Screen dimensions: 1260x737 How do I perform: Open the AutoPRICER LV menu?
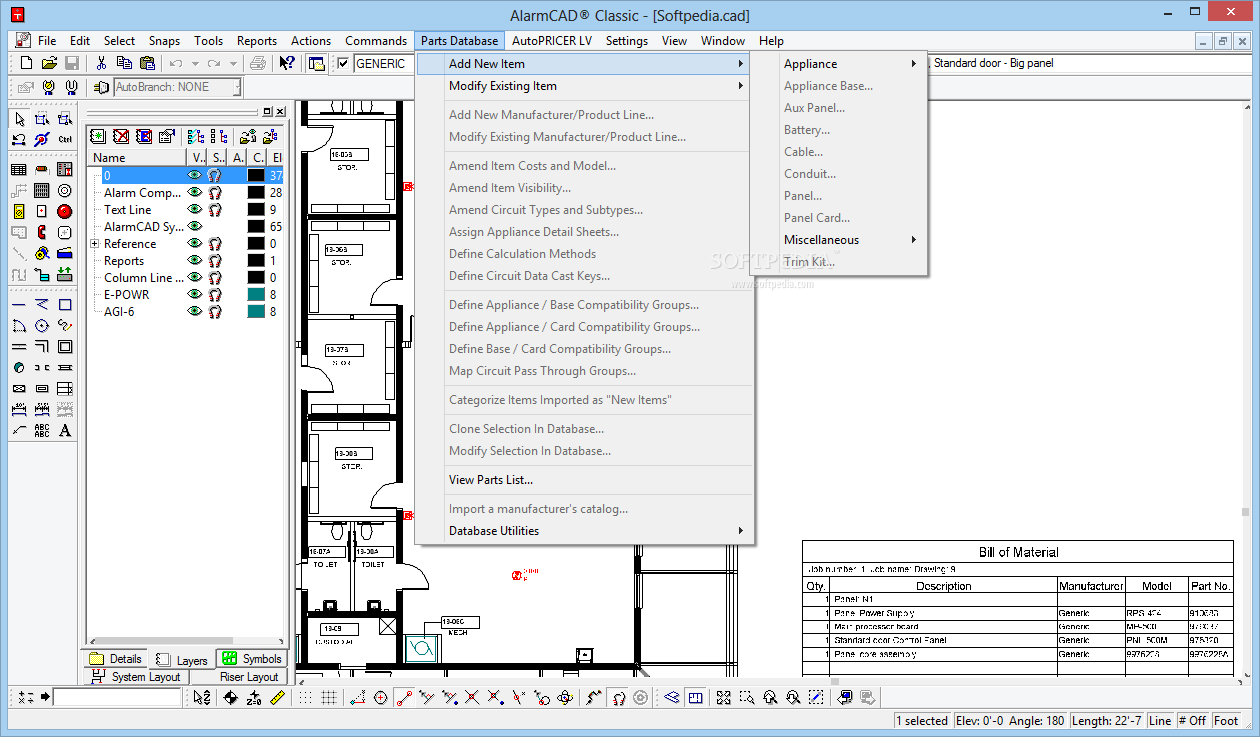pyautogui.click(x=551, y=41)
